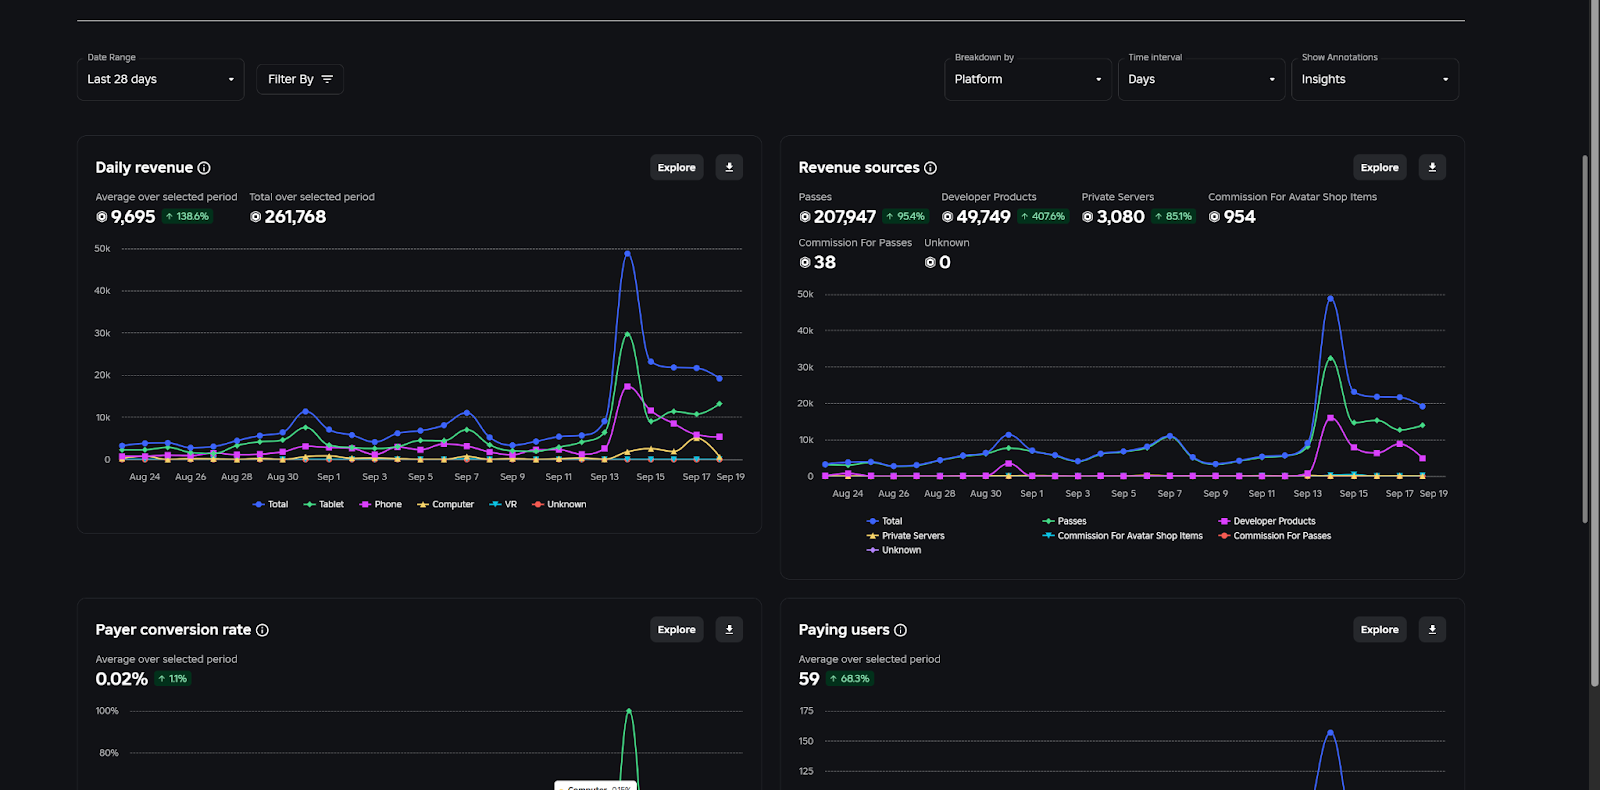1600x790 pixels.
Task: Open the Filter By menu
Action: [x=299, y=79]
